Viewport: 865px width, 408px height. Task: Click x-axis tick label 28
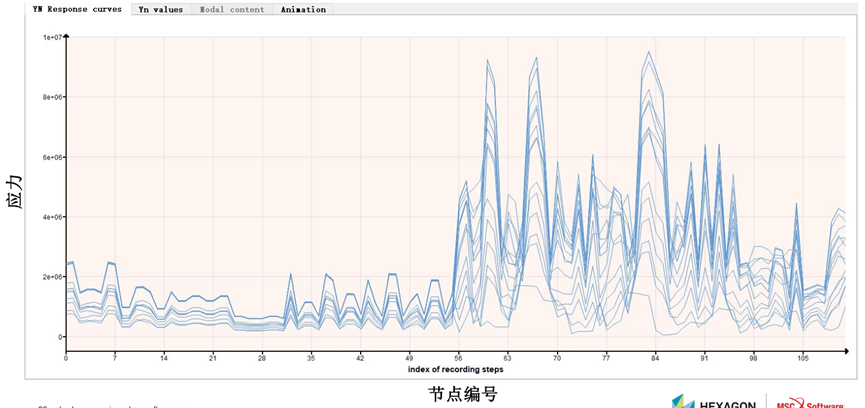click(262, 357)
